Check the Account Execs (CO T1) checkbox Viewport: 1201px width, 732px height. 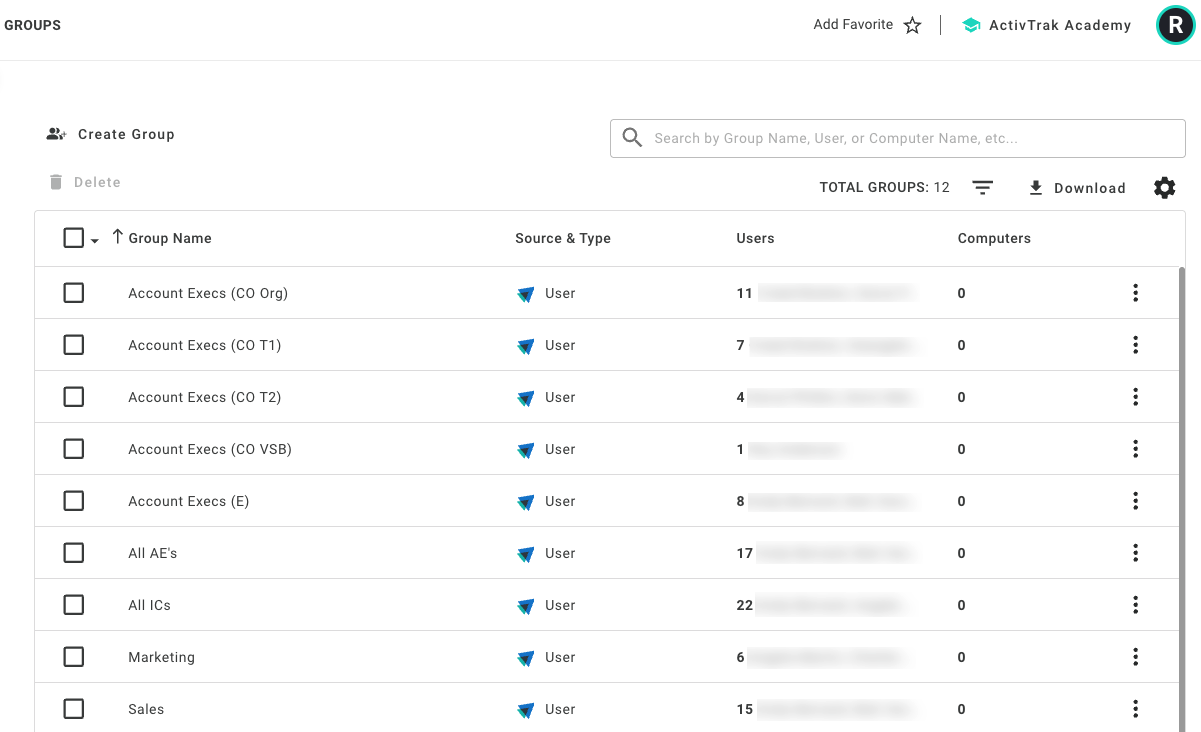tap(73, 345)
